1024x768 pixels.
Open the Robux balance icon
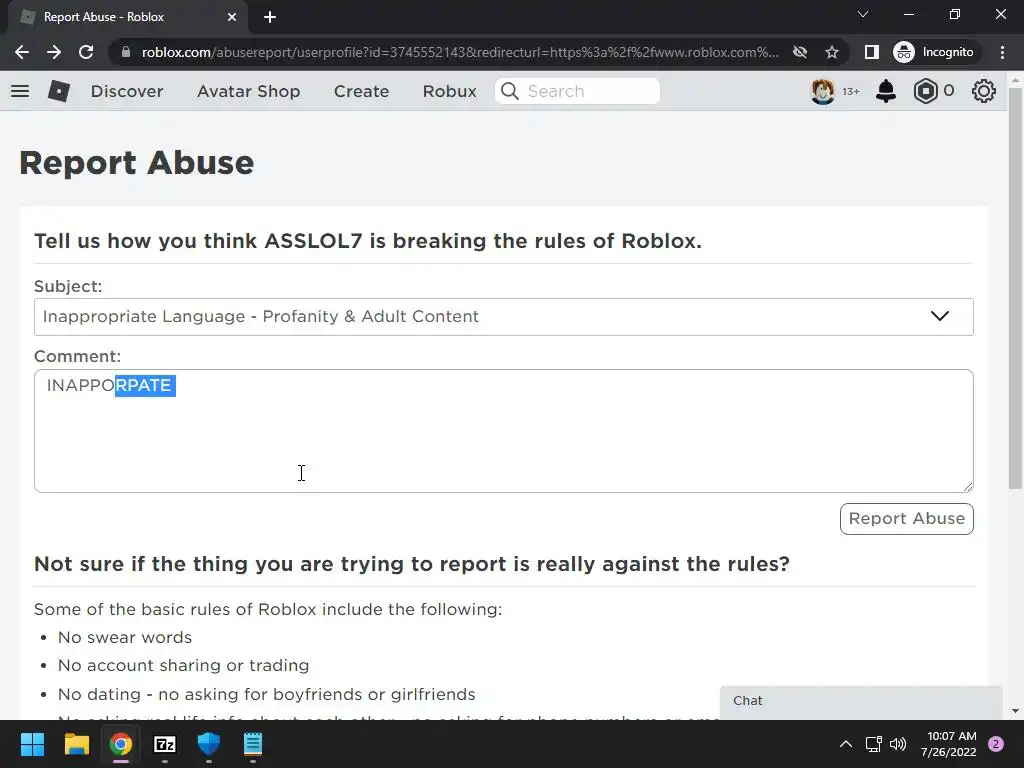(x=925, y=91)
